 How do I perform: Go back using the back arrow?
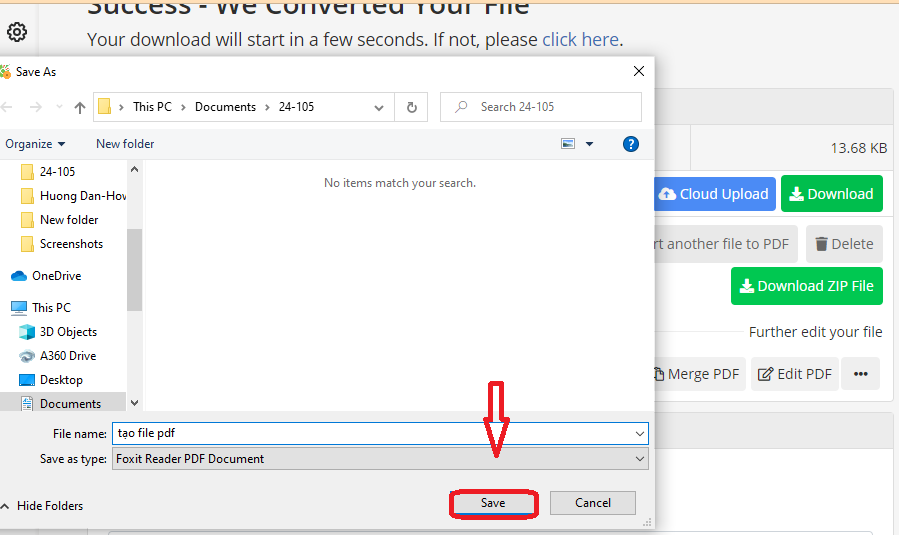click(7, 107)
